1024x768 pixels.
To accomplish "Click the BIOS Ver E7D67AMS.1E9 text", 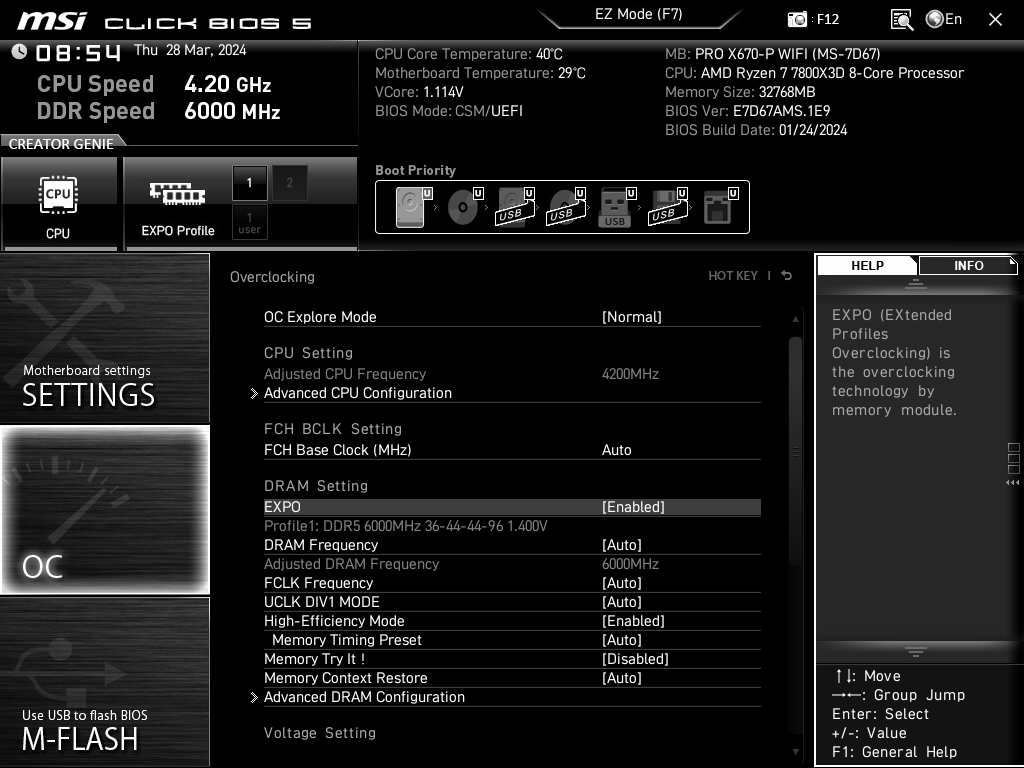I will point(747,111).
